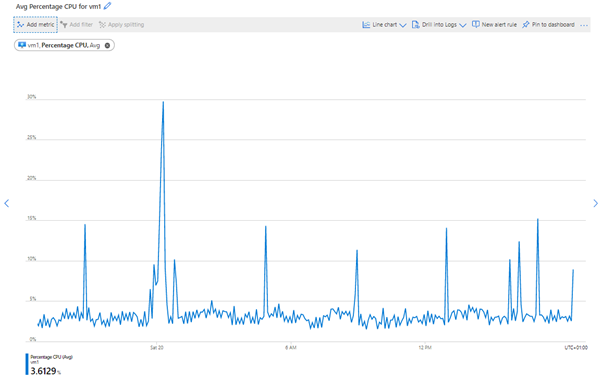This screenshot has height=379, width=602.
Task: Open the Drill into Logs dropdown
Action: [439, 25]
